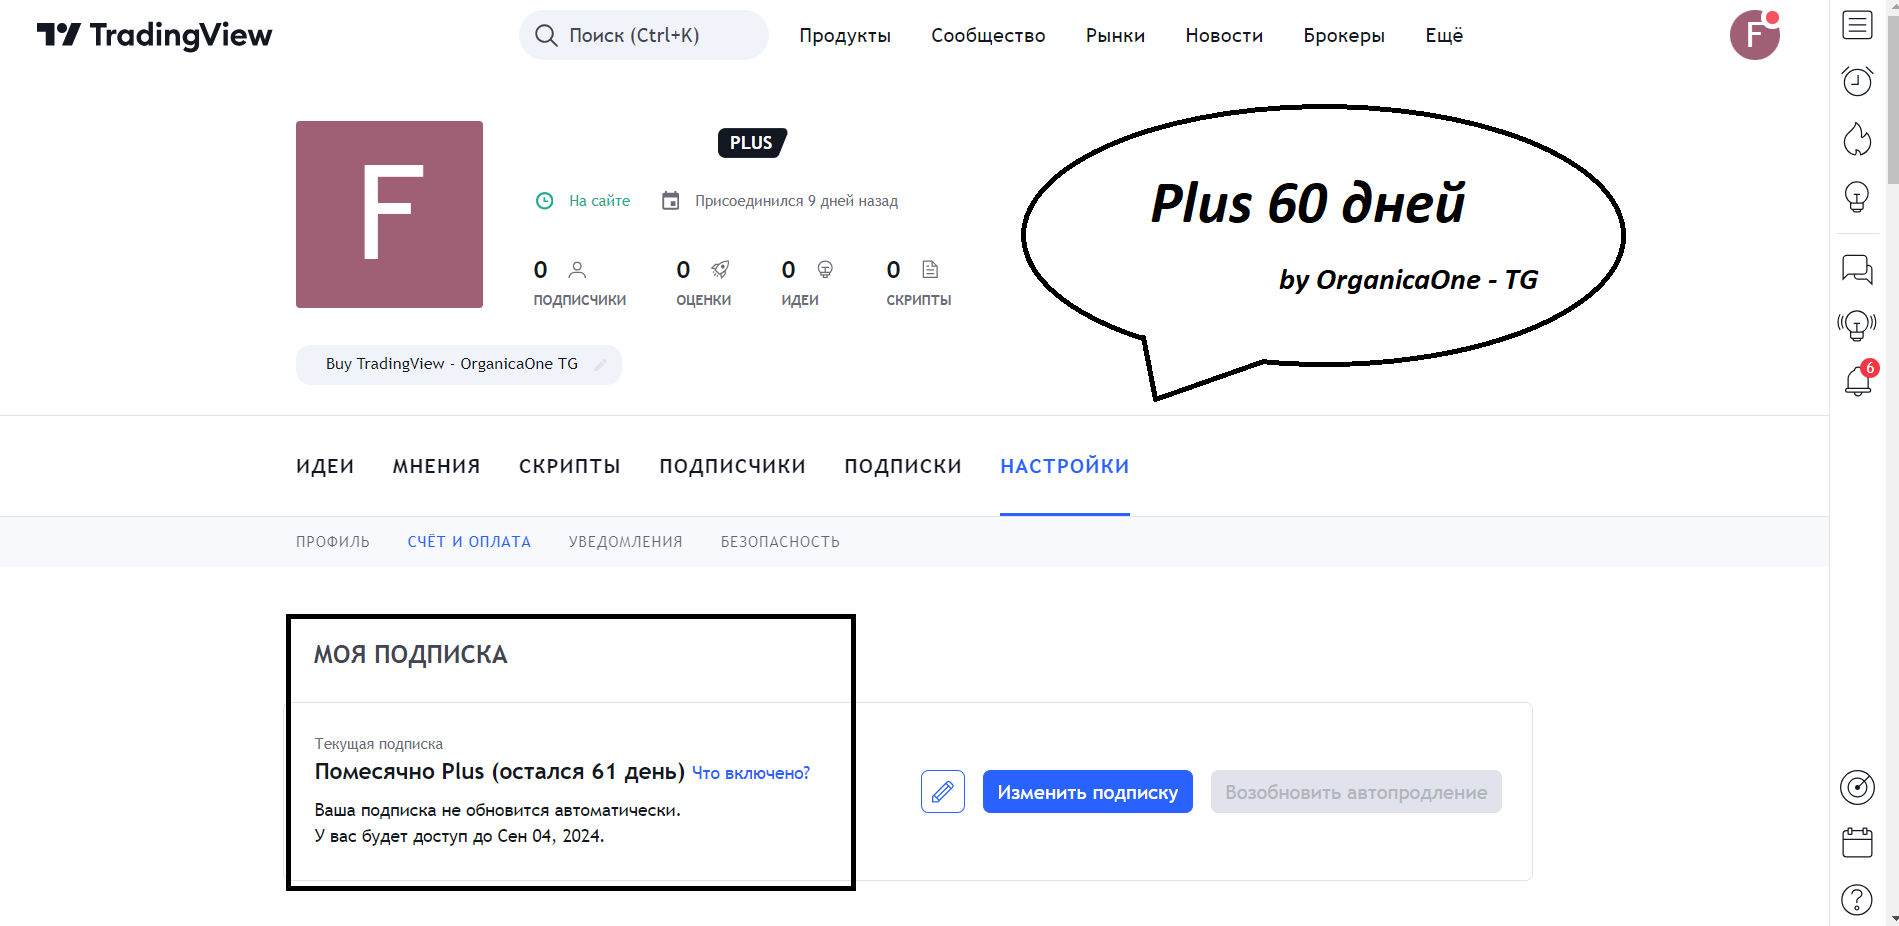The image size is (1899, 926).
Task: Open the idea streams broadcast icon
Action: [x=1857, y=325]
